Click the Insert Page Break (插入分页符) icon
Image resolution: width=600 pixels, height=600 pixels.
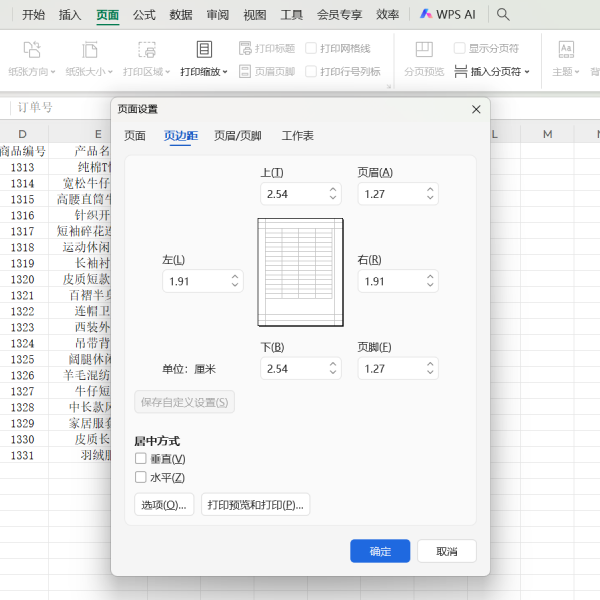461,72
